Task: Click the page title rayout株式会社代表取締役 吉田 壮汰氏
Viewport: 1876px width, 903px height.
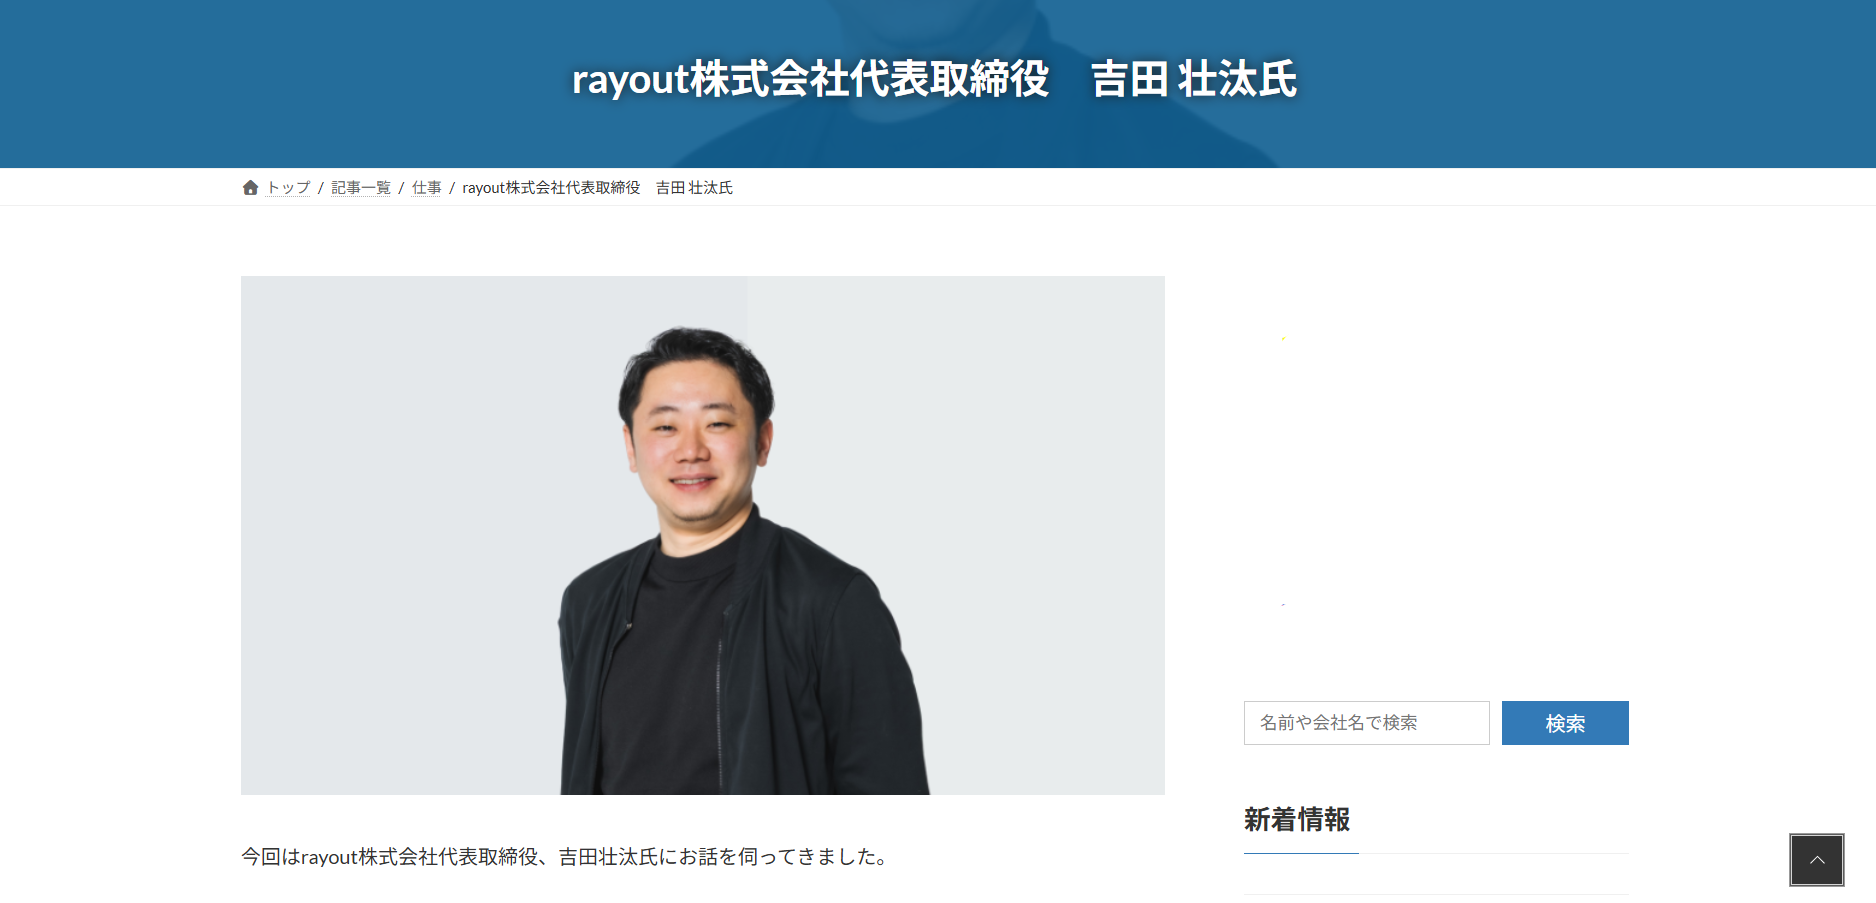Action: [x=934, y=79]
